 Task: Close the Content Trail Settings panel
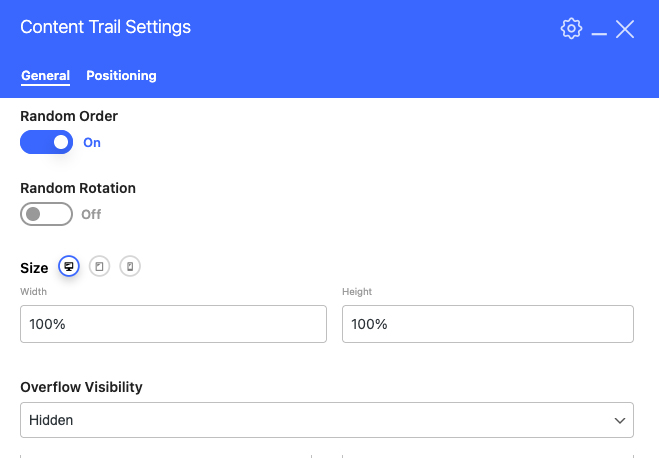[625, 29]
